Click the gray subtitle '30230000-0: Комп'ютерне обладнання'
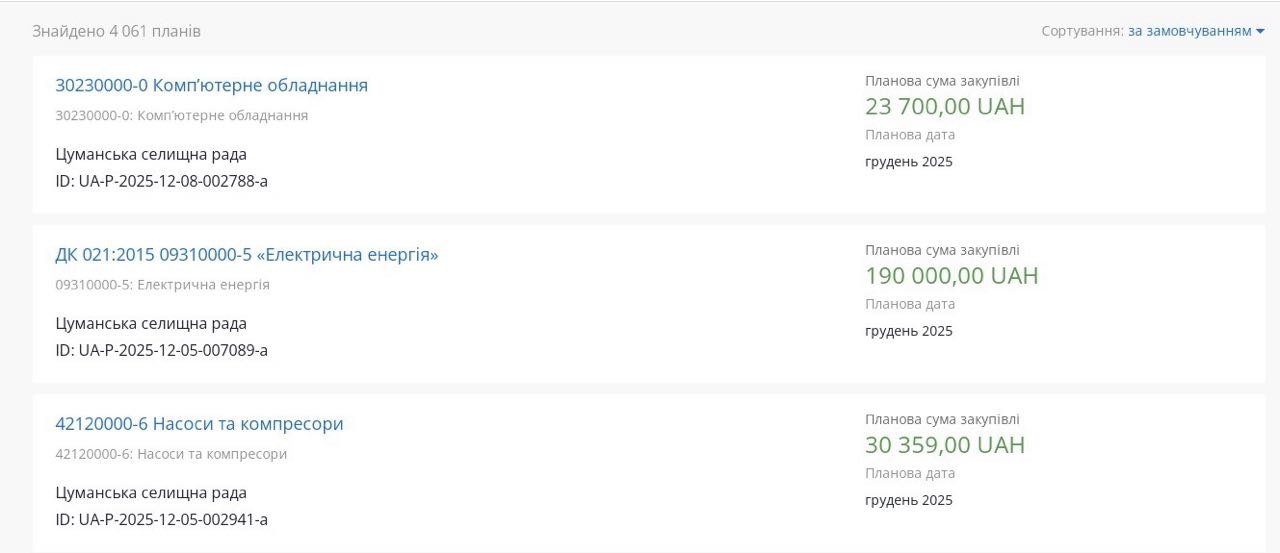Screen dimensions: 1280x553 click(x=181, y=115)
